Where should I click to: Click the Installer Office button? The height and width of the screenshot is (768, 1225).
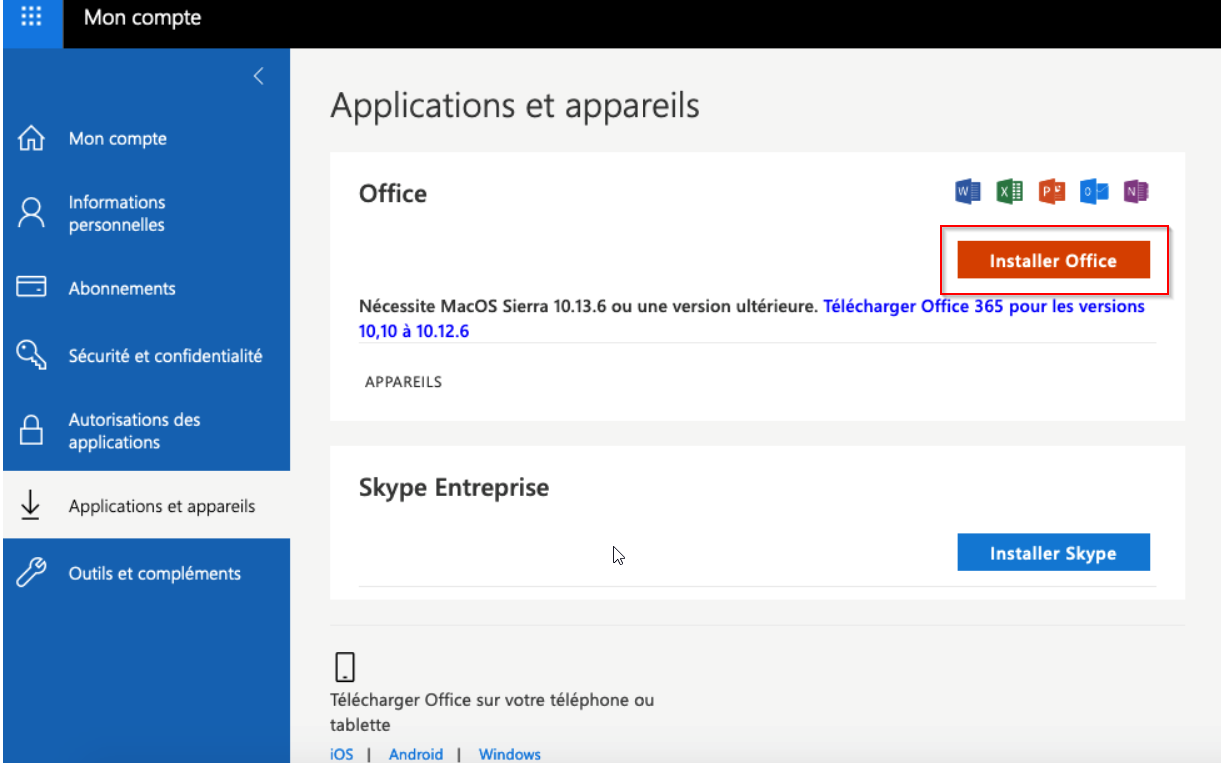(1053, 260)
